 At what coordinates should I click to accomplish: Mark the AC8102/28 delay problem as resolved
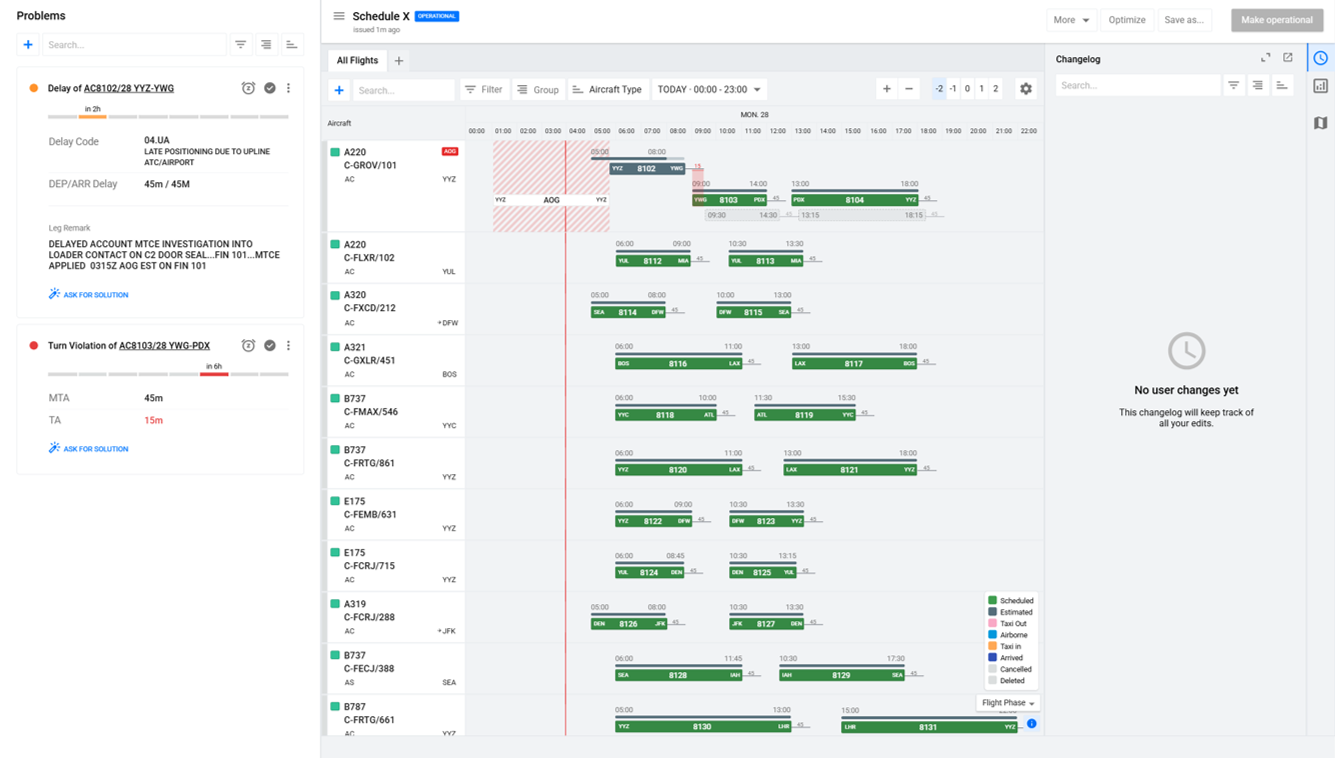(x=270, y=88)
